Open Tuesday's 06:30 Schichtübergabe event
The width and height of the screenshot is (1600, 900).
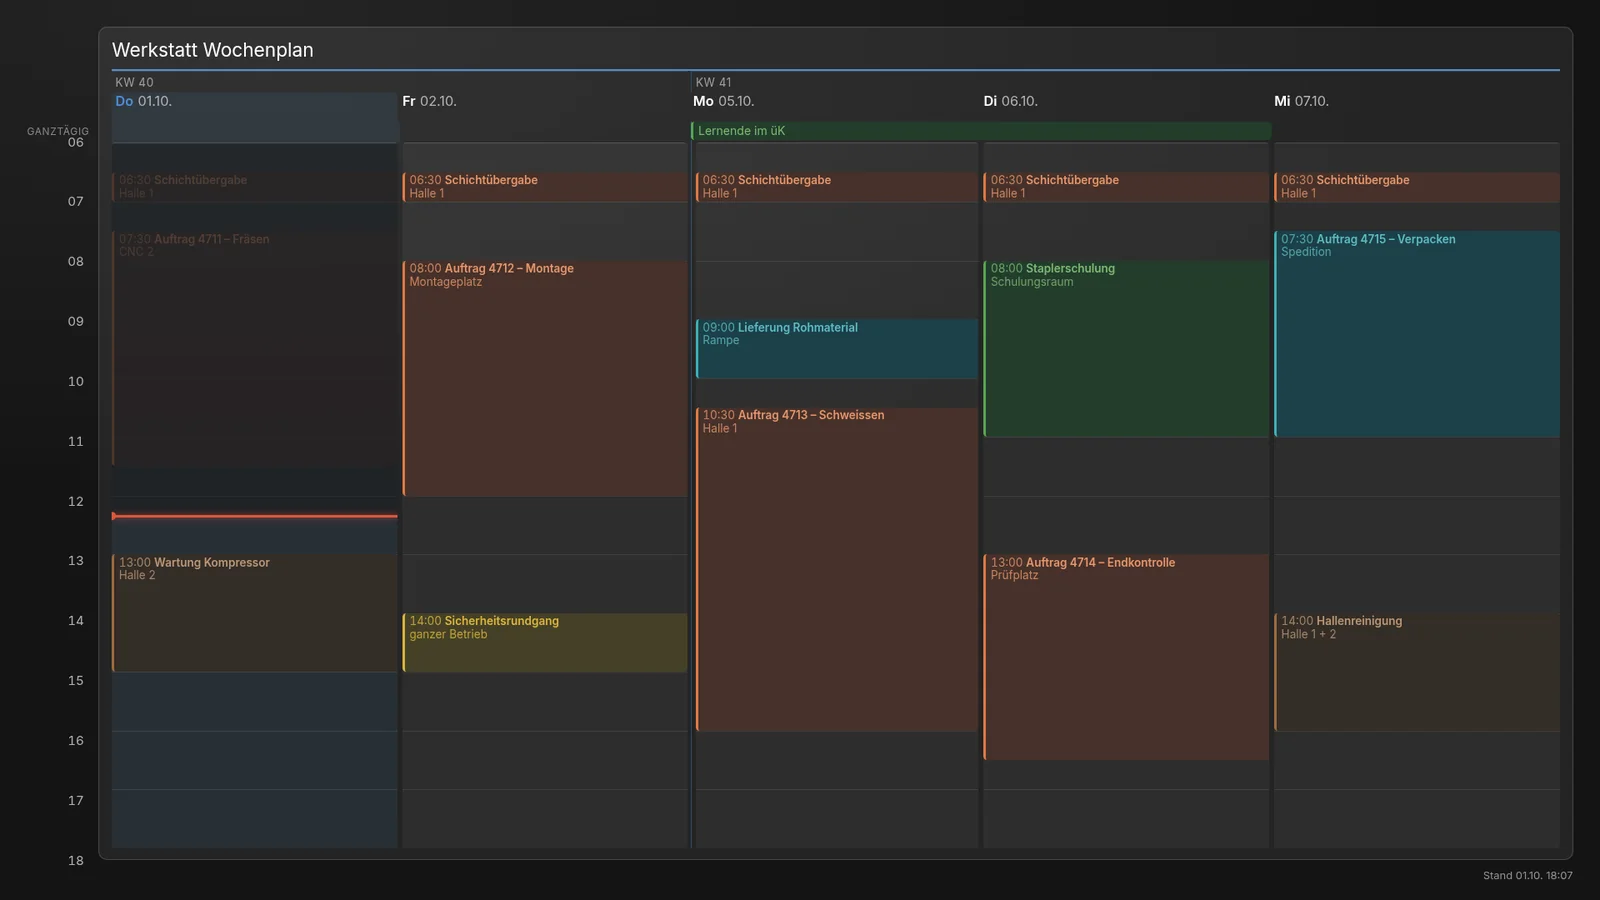(1126, 187)
